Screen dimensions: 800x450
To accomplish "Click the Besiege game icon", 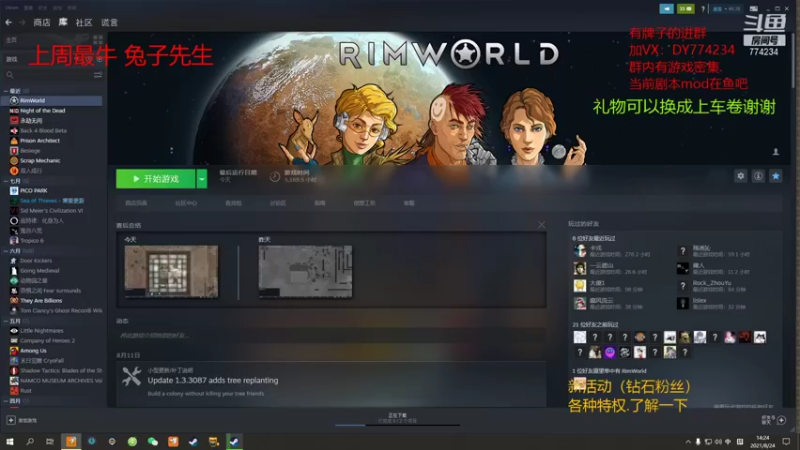I will pyautogui.click(x=14, y=151).
